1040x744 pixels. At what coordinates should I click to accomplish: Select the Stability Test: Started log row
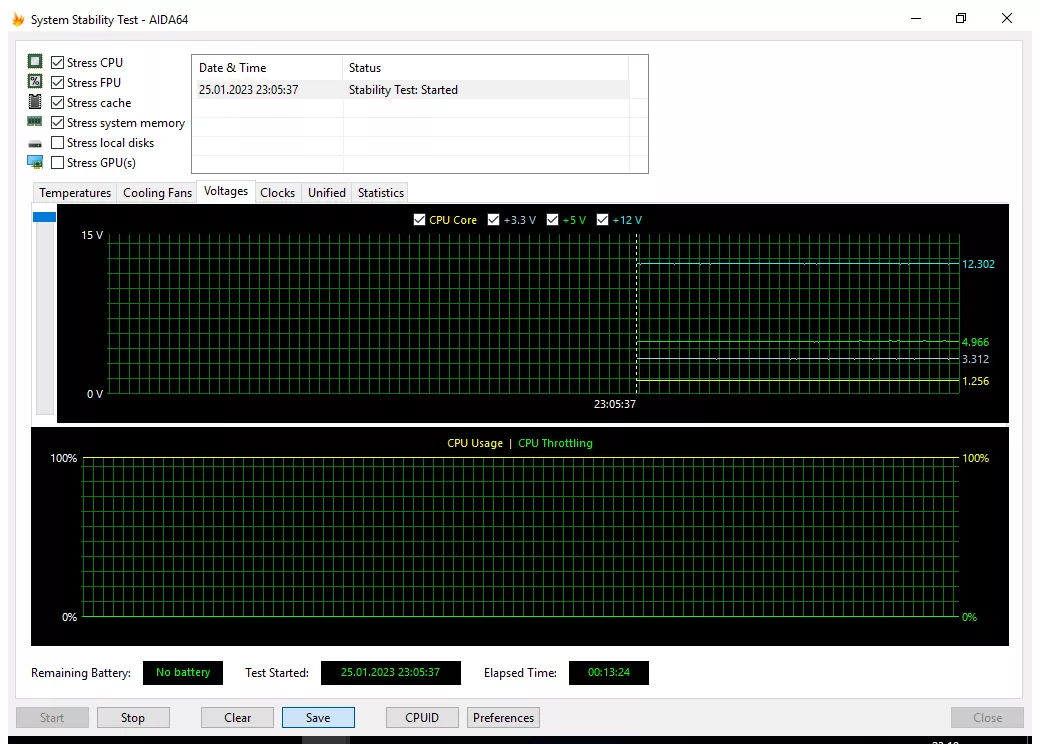click(x=411, y=90)
